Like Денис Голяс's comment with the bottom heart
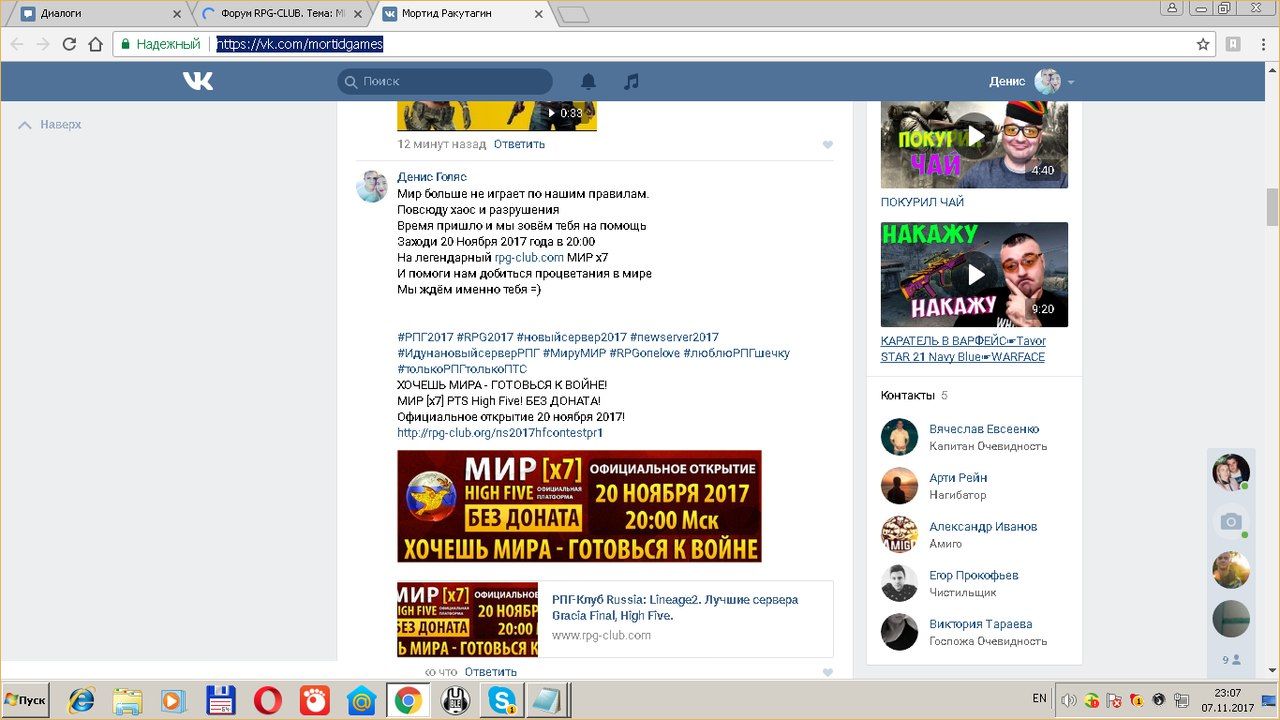Image resolution: width=1280 pixels, height=720 pixels. coord(828,673)
